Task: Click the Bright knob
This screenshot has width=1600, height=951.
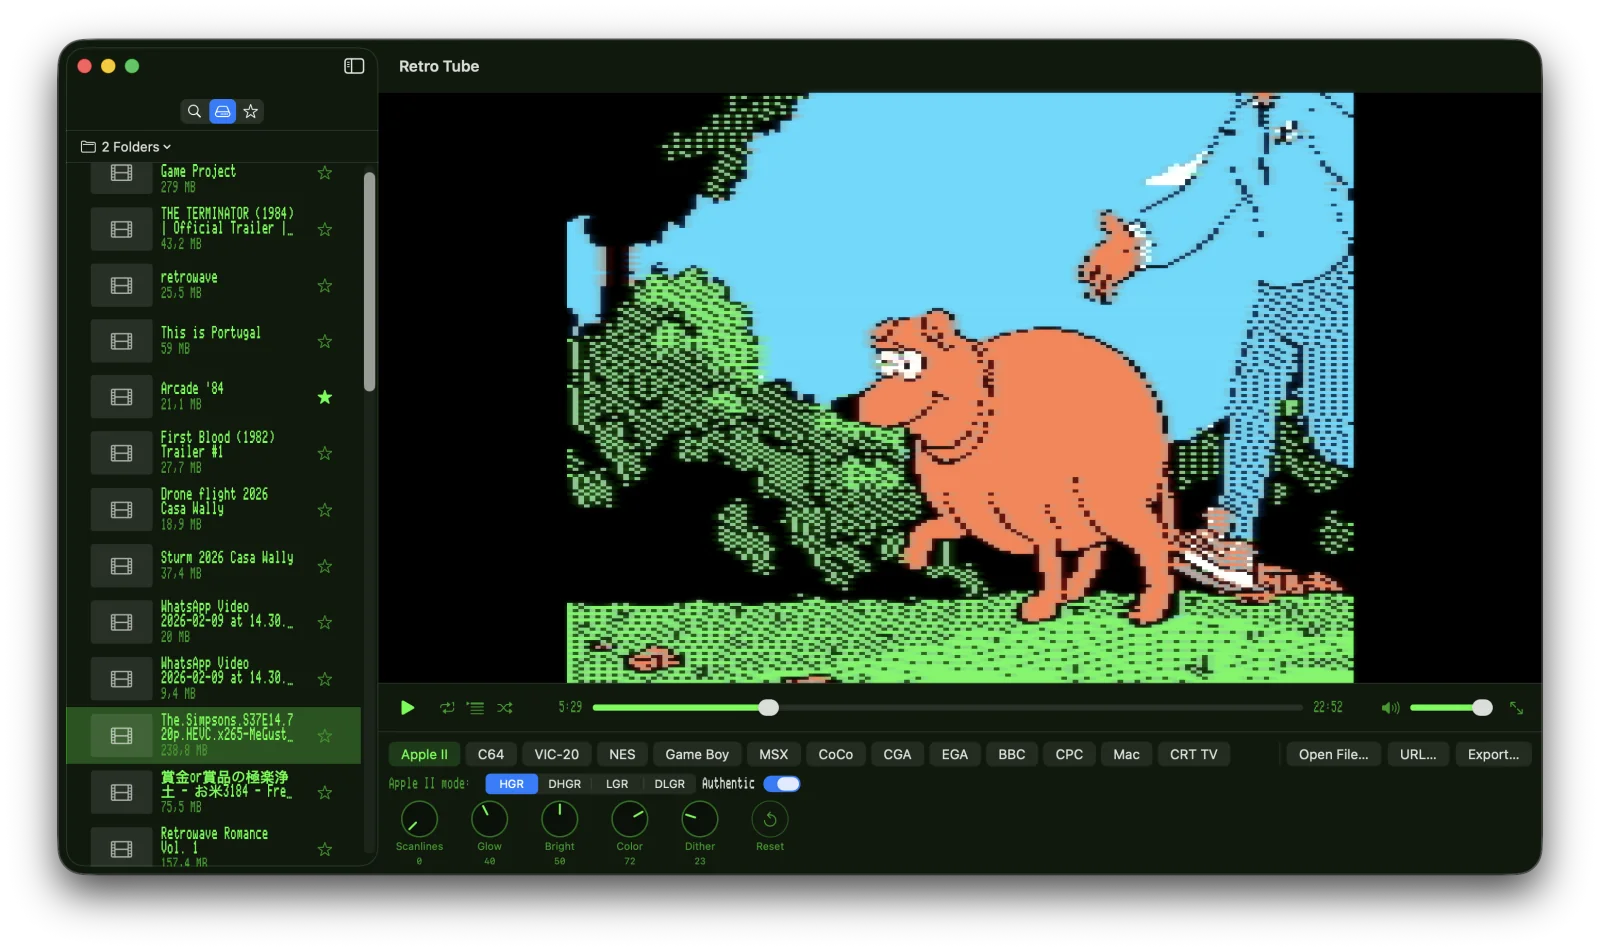Action: (x=559, y=820)
